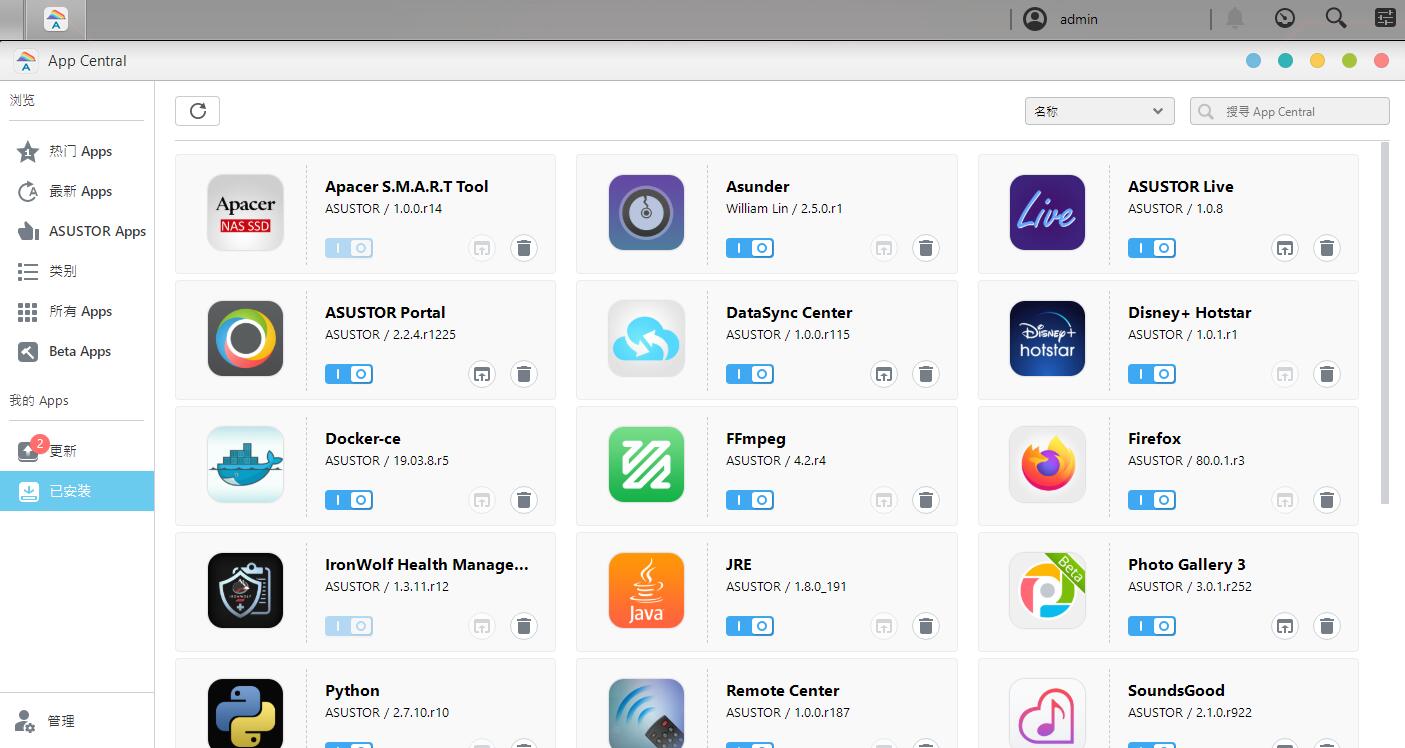
Task: Open notifications bell in top bar
Action: tap(1235, 19)
